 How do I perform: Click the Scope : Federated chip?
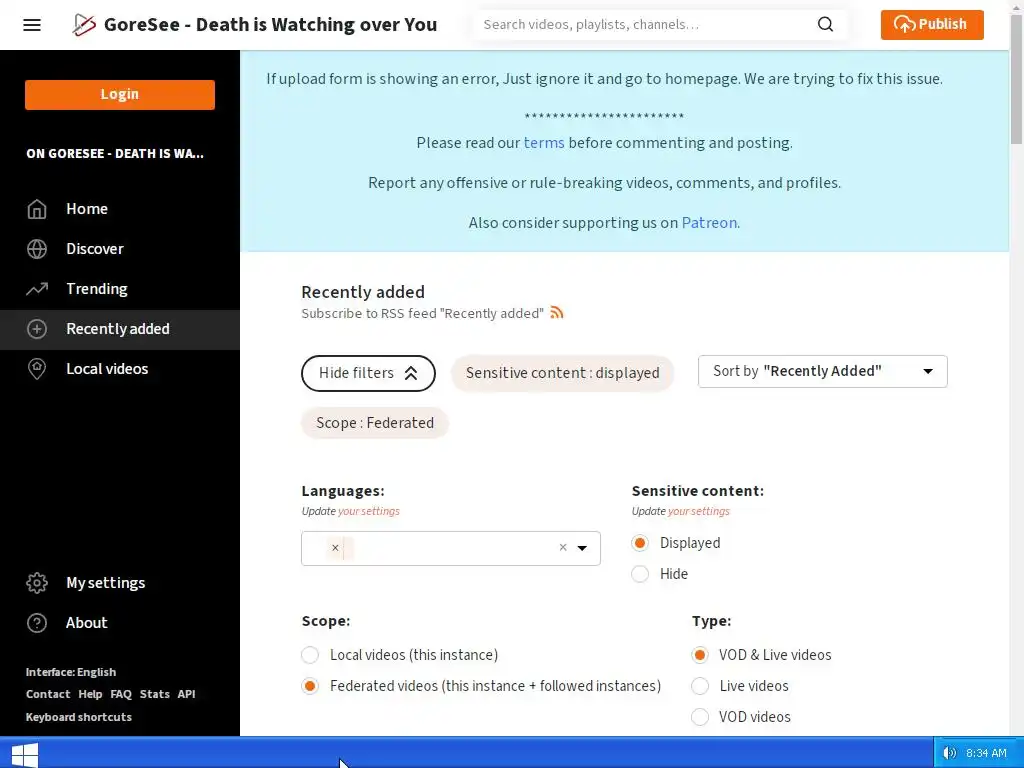(x=375, y=423)
